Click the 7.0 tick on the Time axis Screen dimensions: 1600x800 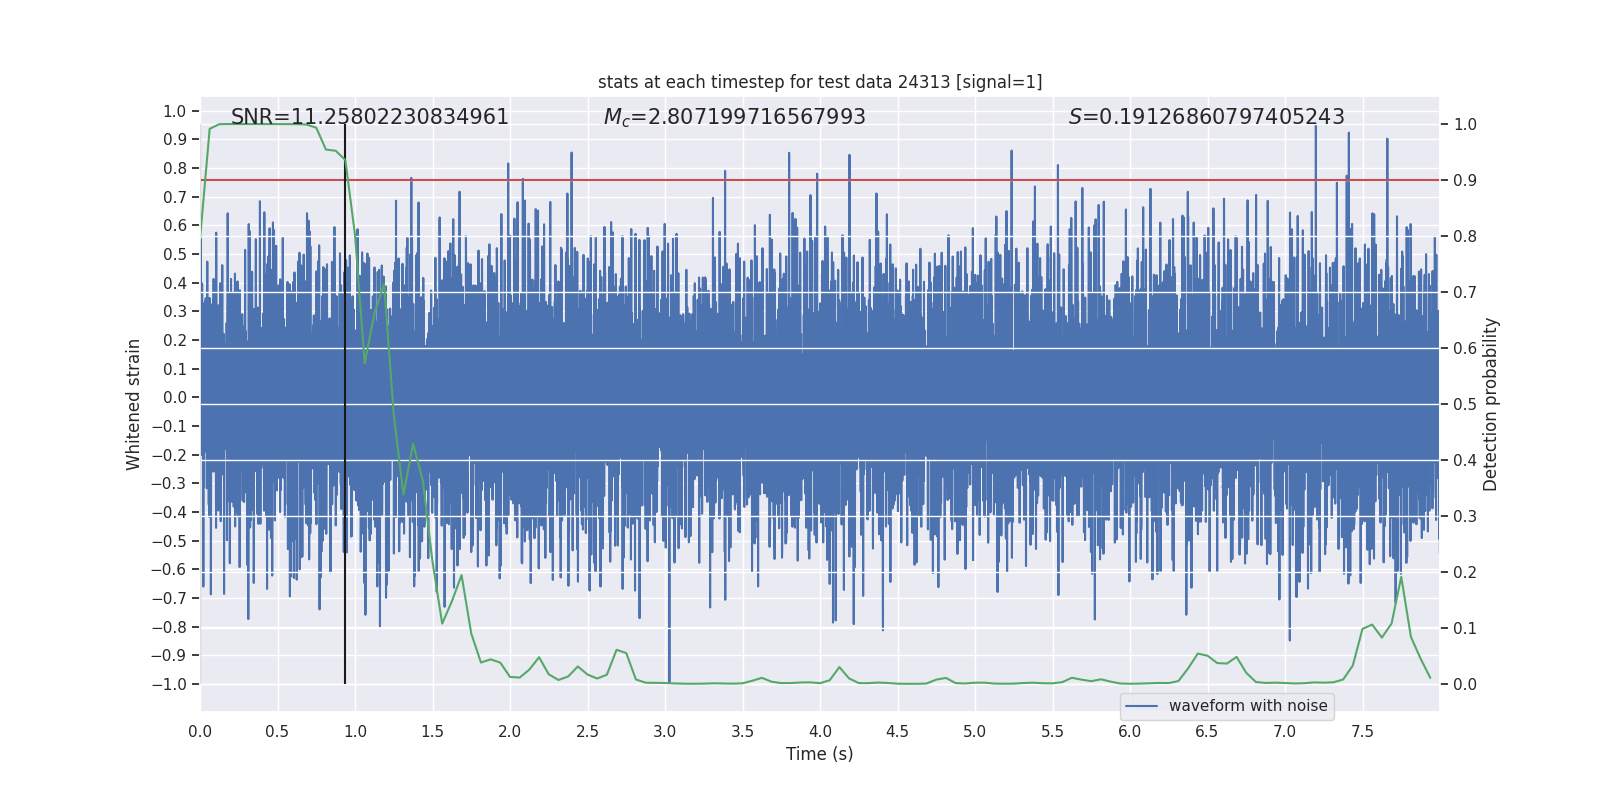tap(1285, 731)
